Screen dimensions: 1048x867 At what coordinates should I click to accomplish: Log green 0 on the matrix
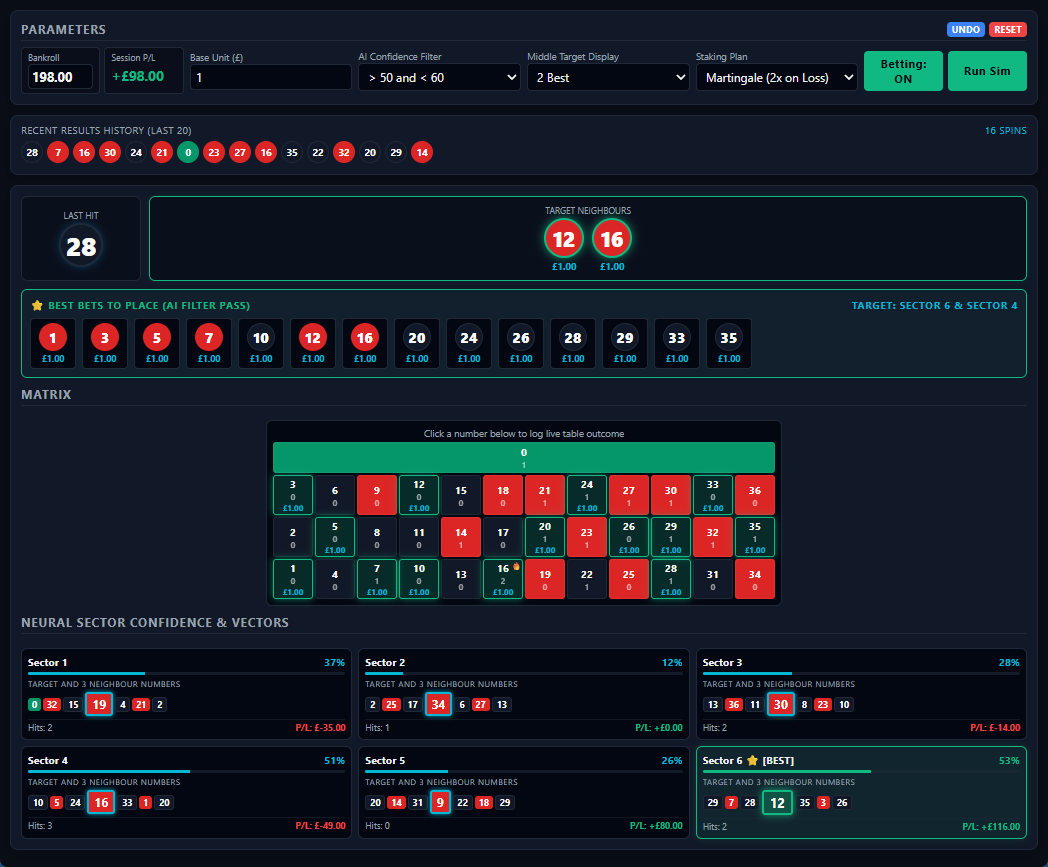point(523,457)
